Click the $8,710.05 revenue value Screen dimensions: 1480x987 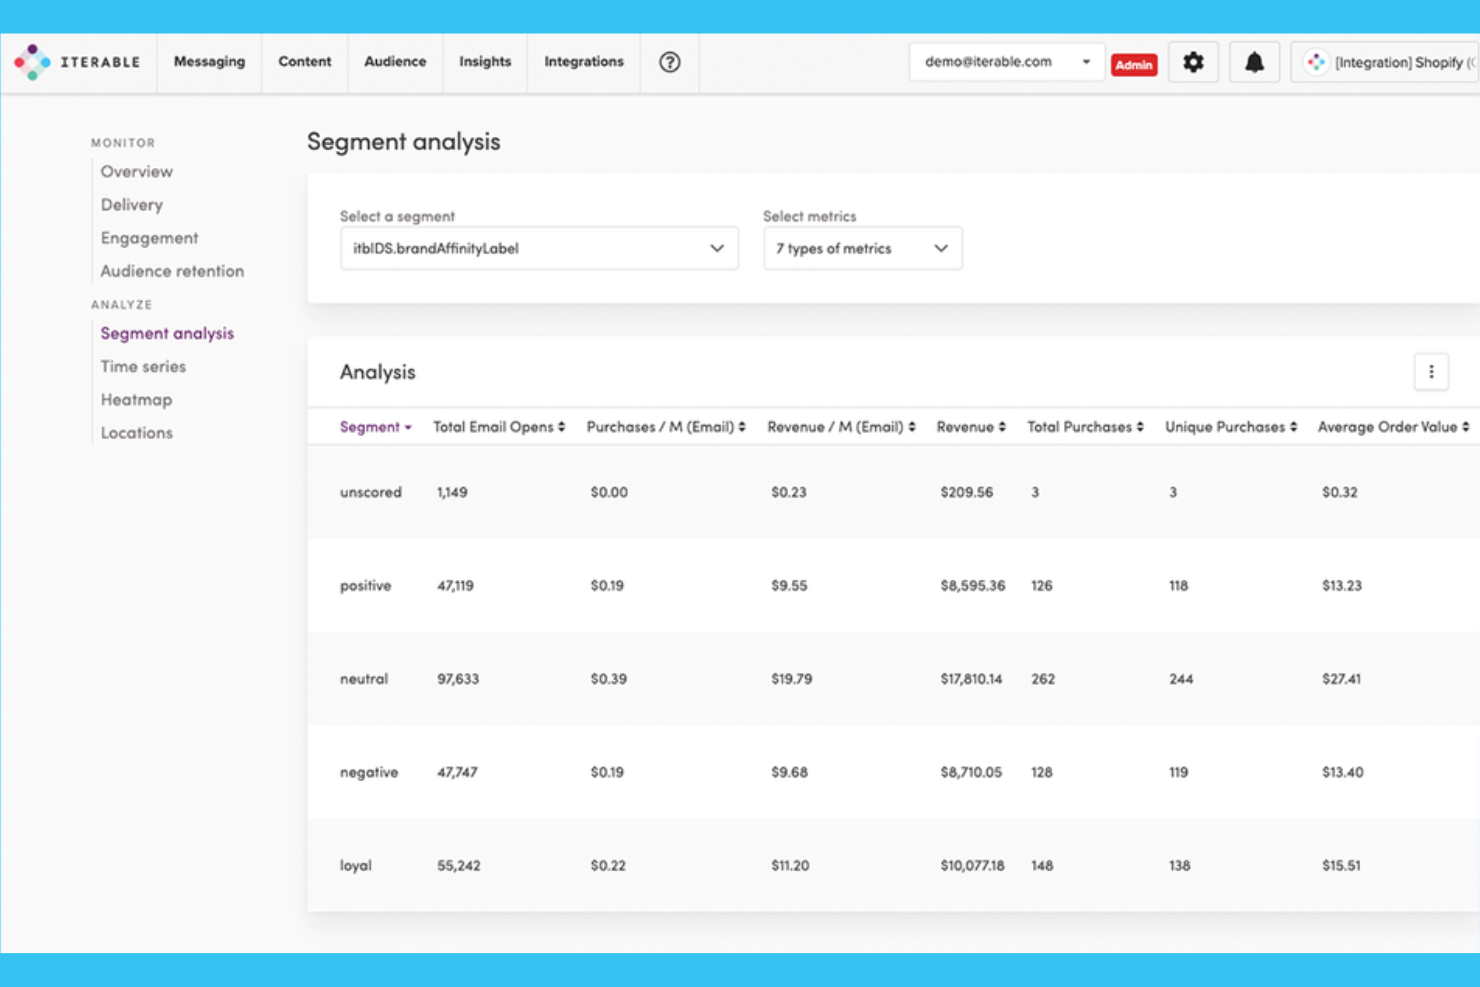(971, 772)
